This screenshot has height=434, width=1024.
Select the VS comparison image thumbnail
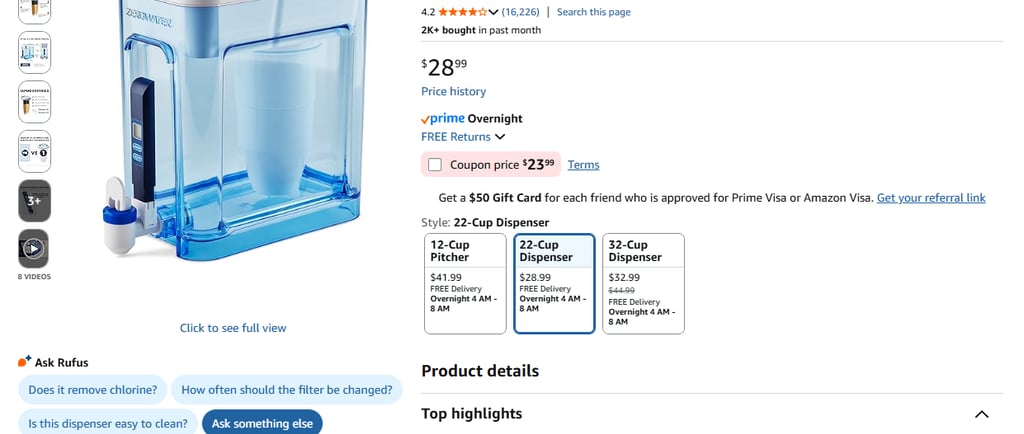coord(34,151)
